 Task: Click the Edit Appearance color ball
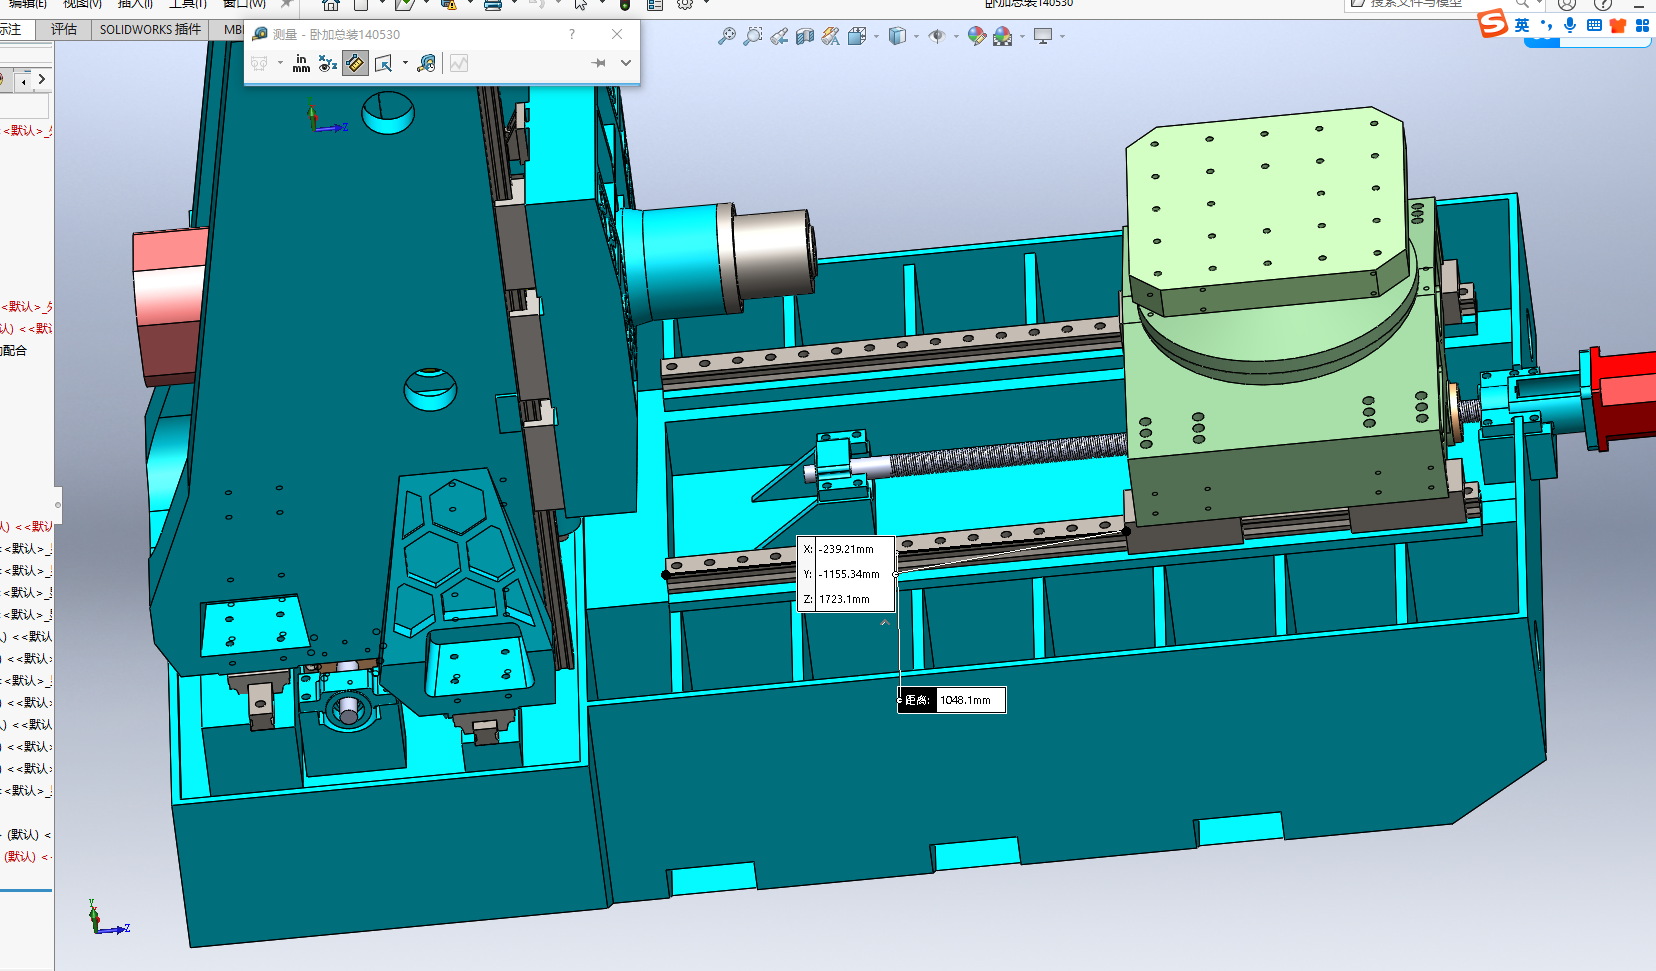(x=977, y=36)
